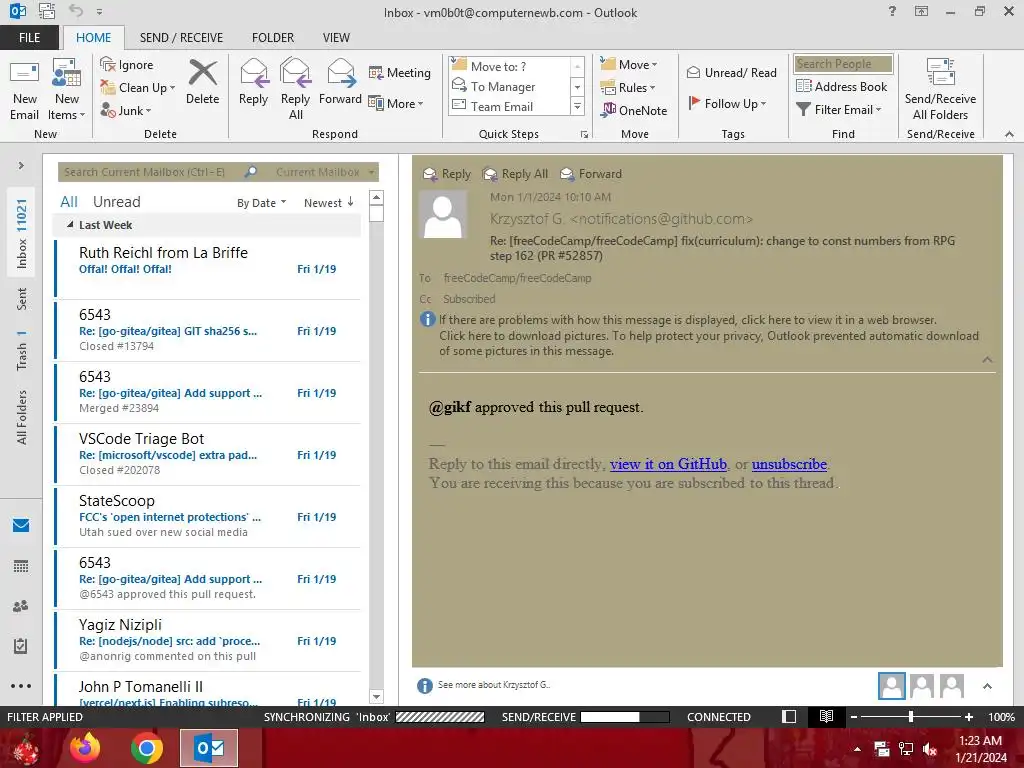Switch to Calendar view icon

click(x=21, y=566)
